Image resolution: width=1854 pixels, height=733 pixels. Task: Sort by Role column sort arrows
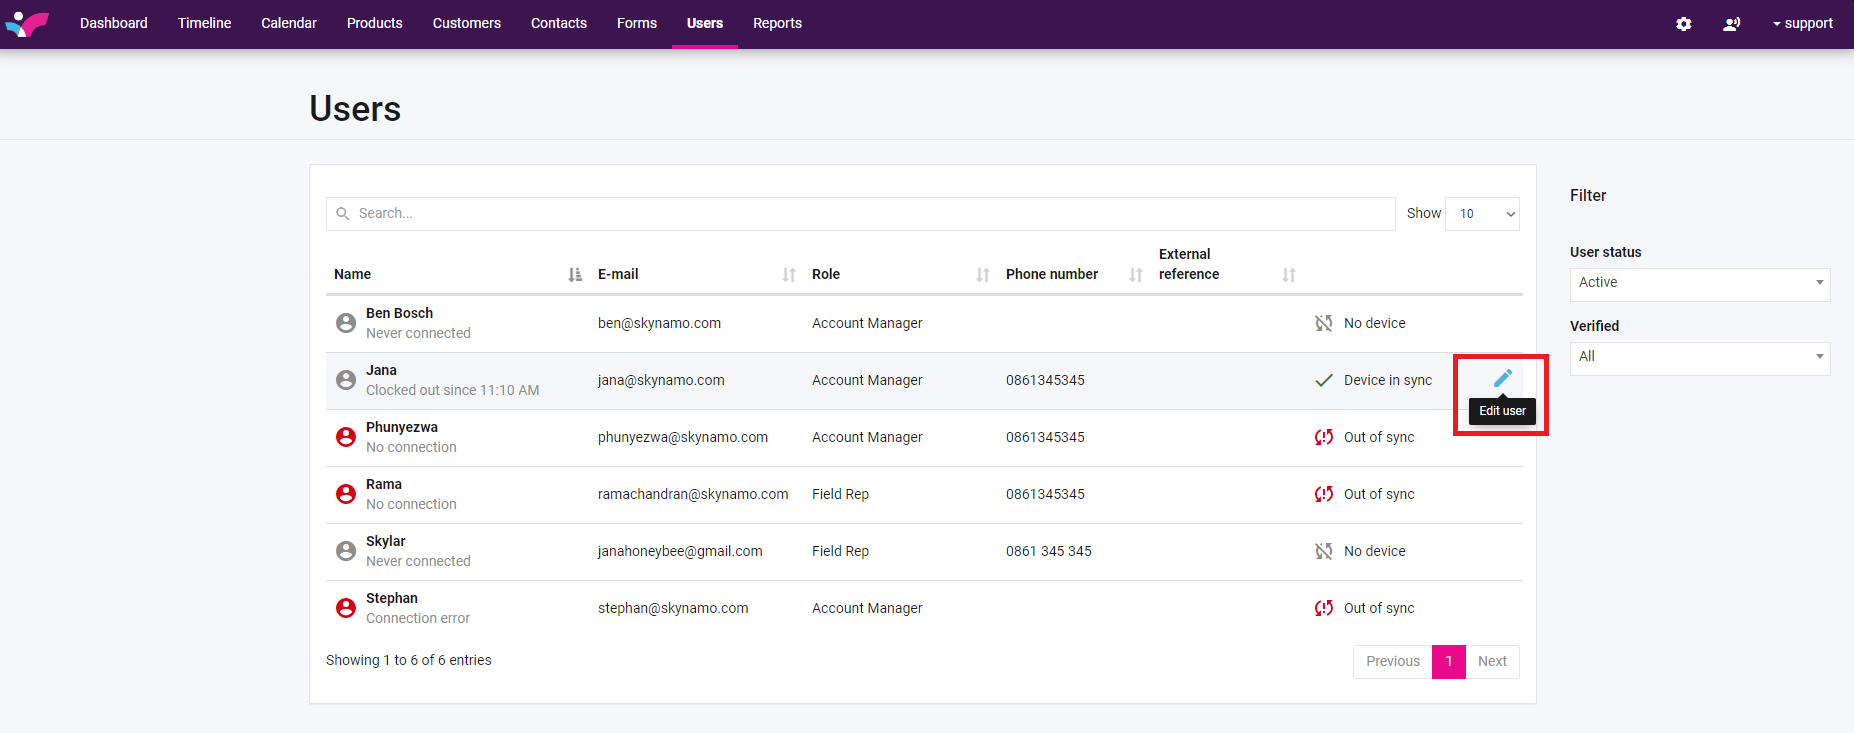[983, 275]
